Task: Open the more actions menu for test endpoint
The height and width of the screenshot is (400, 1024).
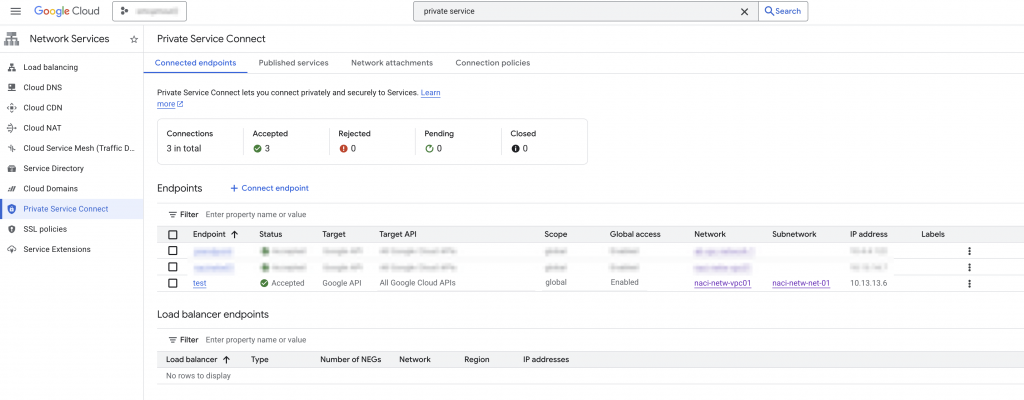Action: 969,284
